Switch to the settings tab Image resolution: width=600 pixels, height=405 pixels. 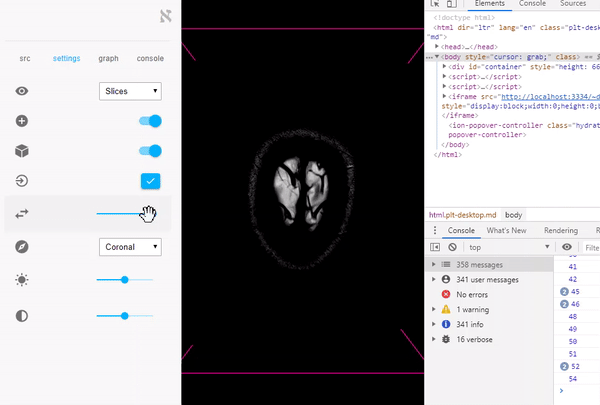[x=67, y=58]
